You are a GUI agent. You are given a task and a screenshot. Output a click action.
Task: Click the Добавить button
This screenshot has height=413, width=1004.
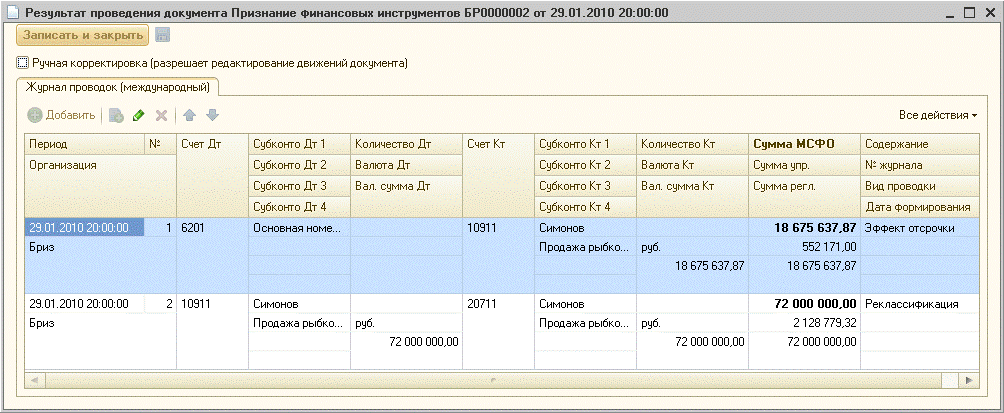pos(61,116)
